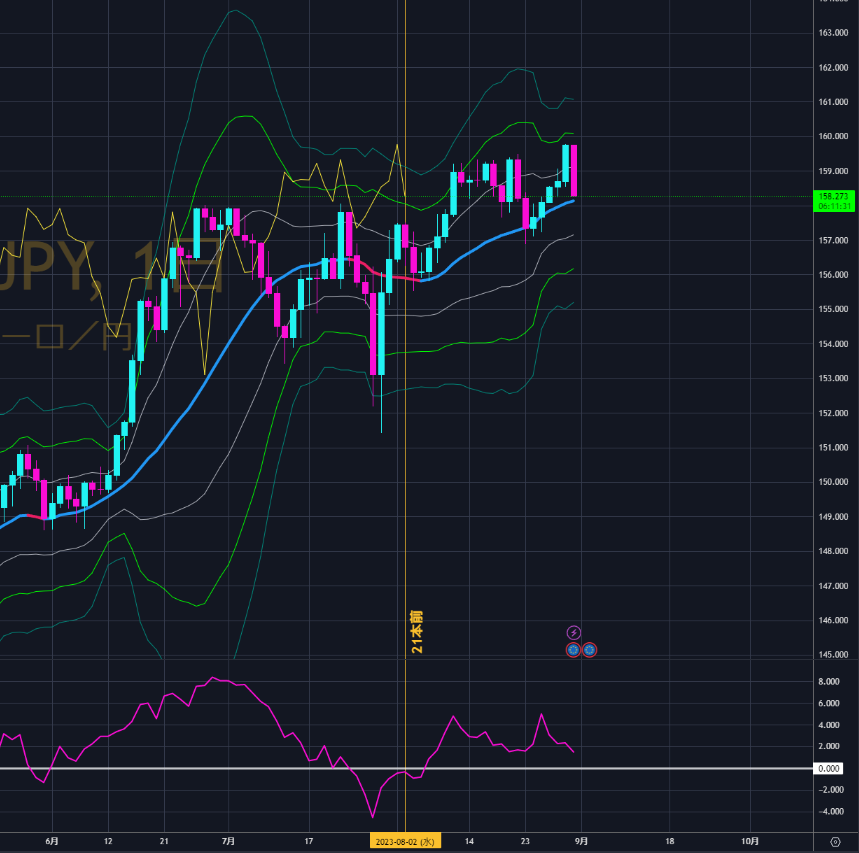This screenshot has width=859, height=853.
Task: Click the 147.000 price axis label
Action: [x=833, y=586]
